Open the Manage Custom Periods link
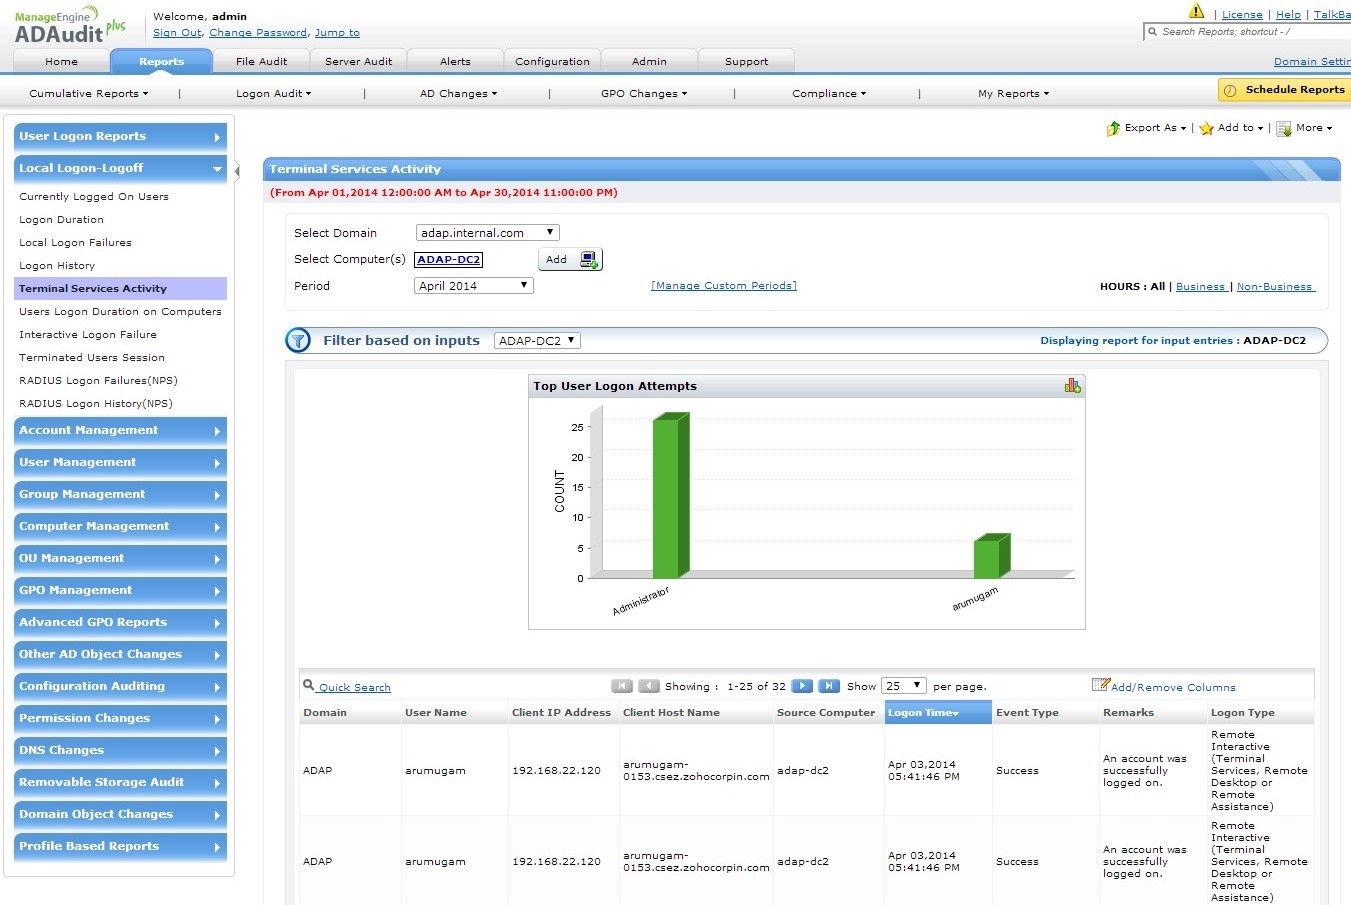The height and width of the screenshot is (905, 1351). [723, 285]
